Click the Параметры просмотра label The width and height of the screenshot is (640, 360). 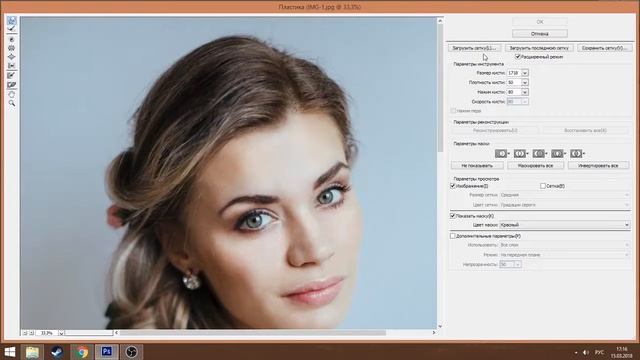click(x=476, y=179)
